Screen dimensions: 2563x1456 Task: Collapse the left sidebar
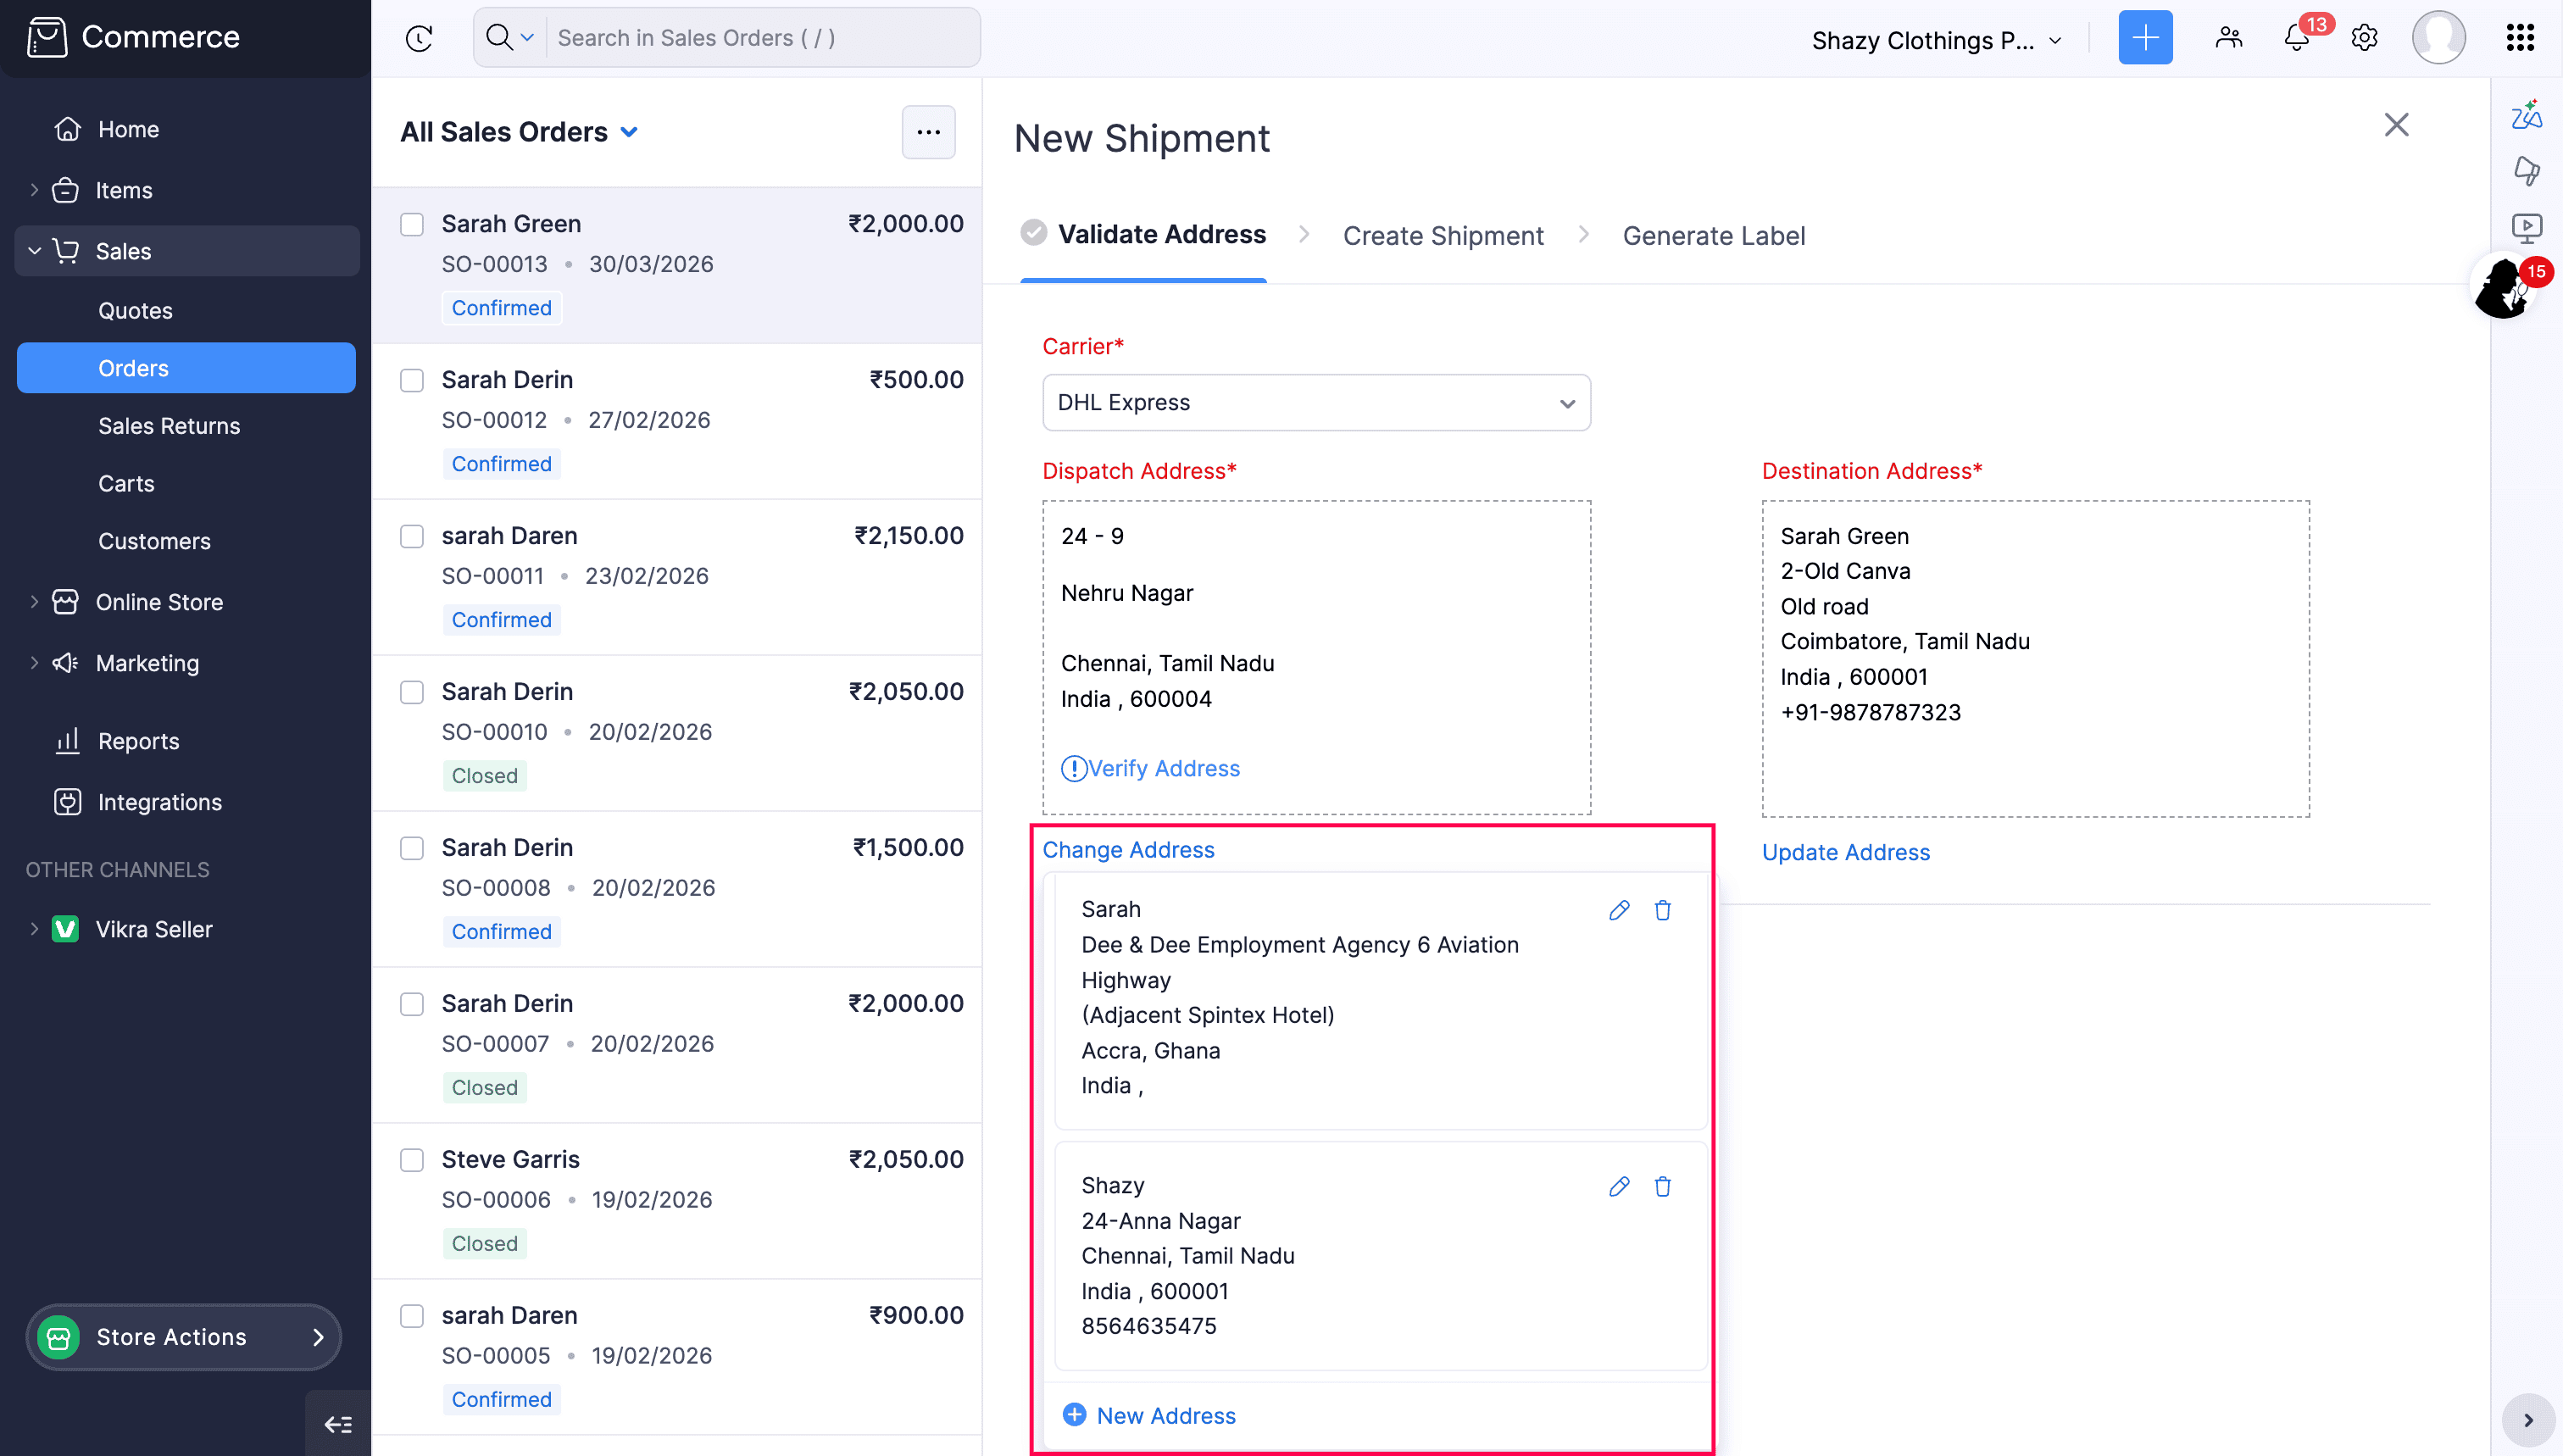(338, 1423)
